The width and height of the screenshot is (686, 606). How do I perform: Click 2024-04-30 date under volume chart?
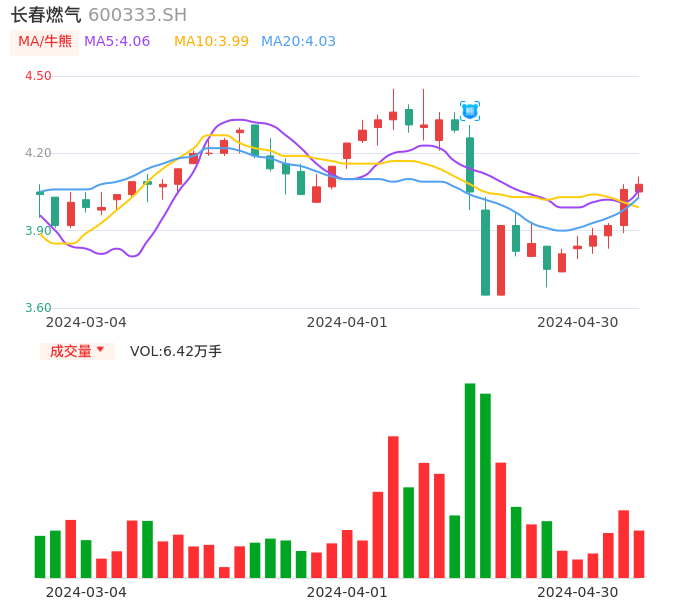(x=578, y=592)
